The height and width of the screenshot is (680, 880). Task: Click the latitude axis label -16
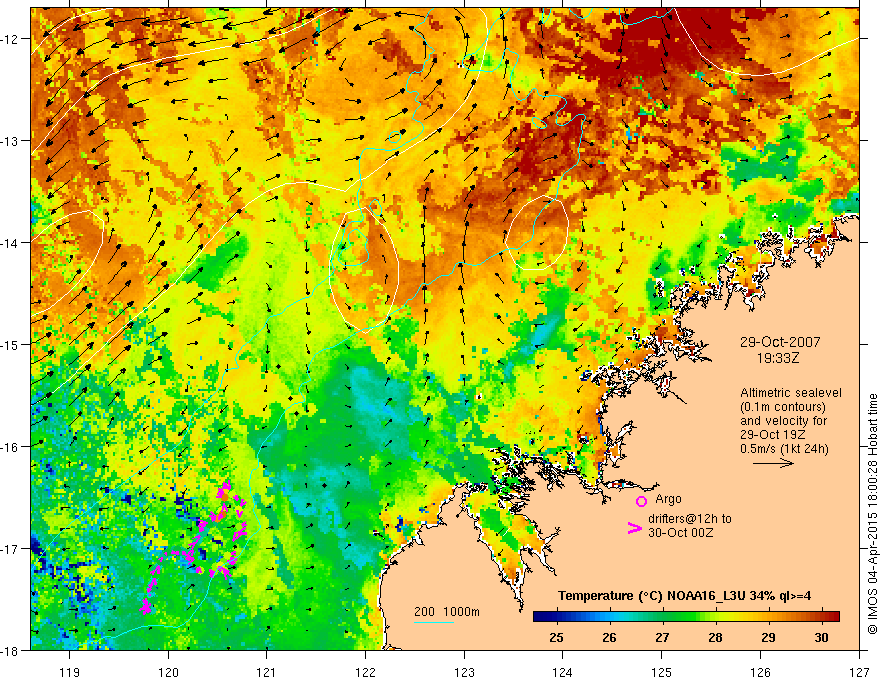(x=11, y=447)
